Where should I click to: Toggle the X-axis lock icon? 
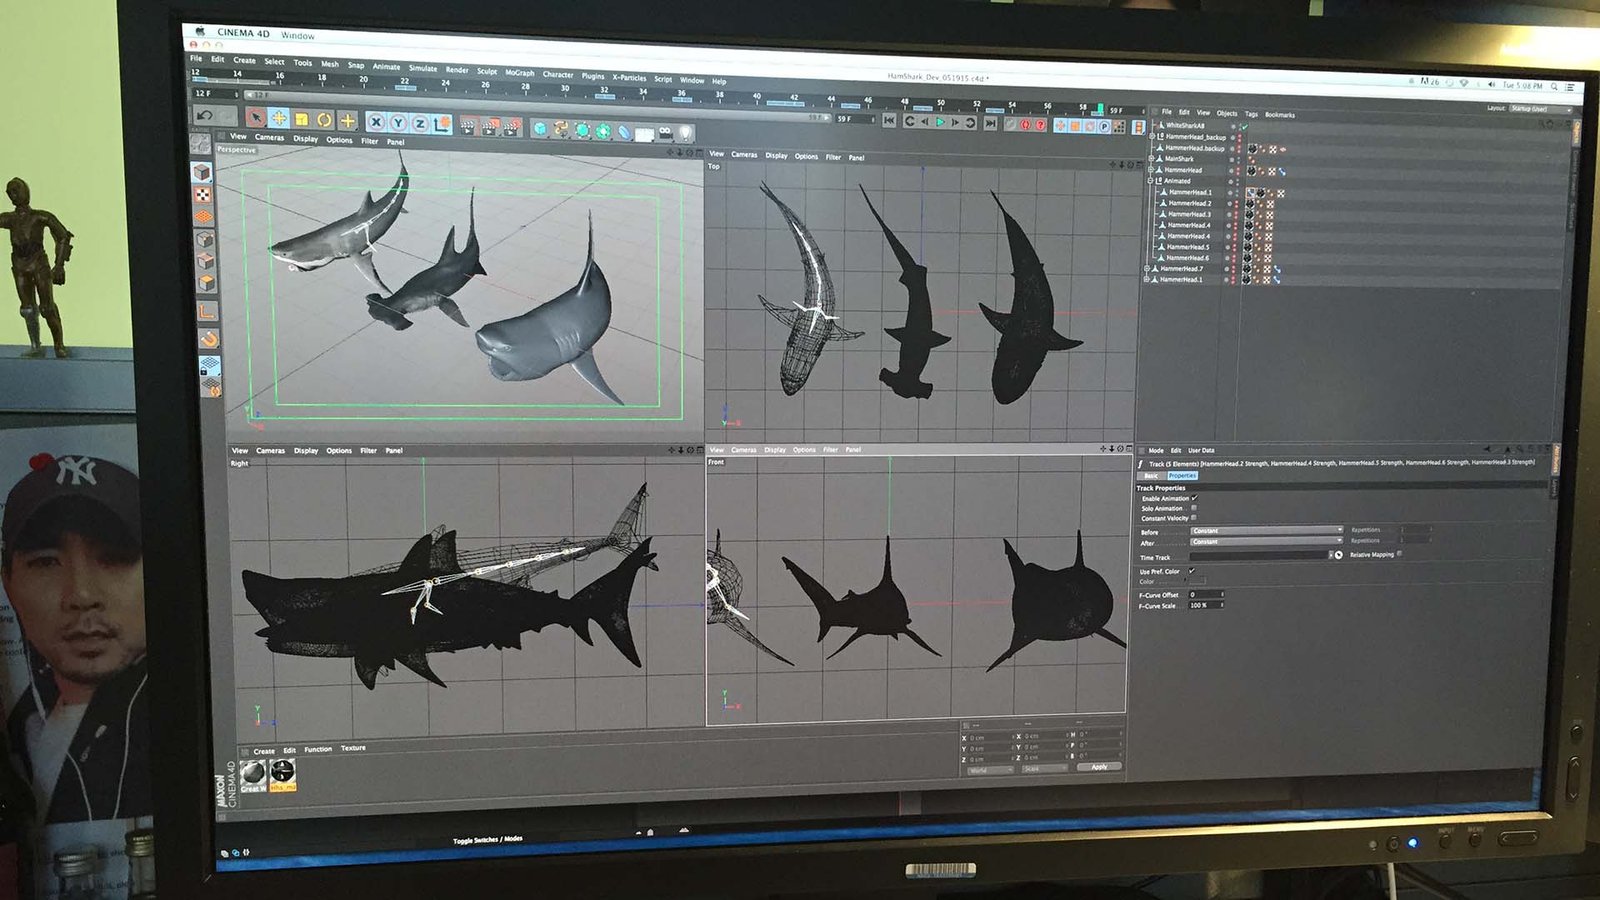(x=376, y=122)
